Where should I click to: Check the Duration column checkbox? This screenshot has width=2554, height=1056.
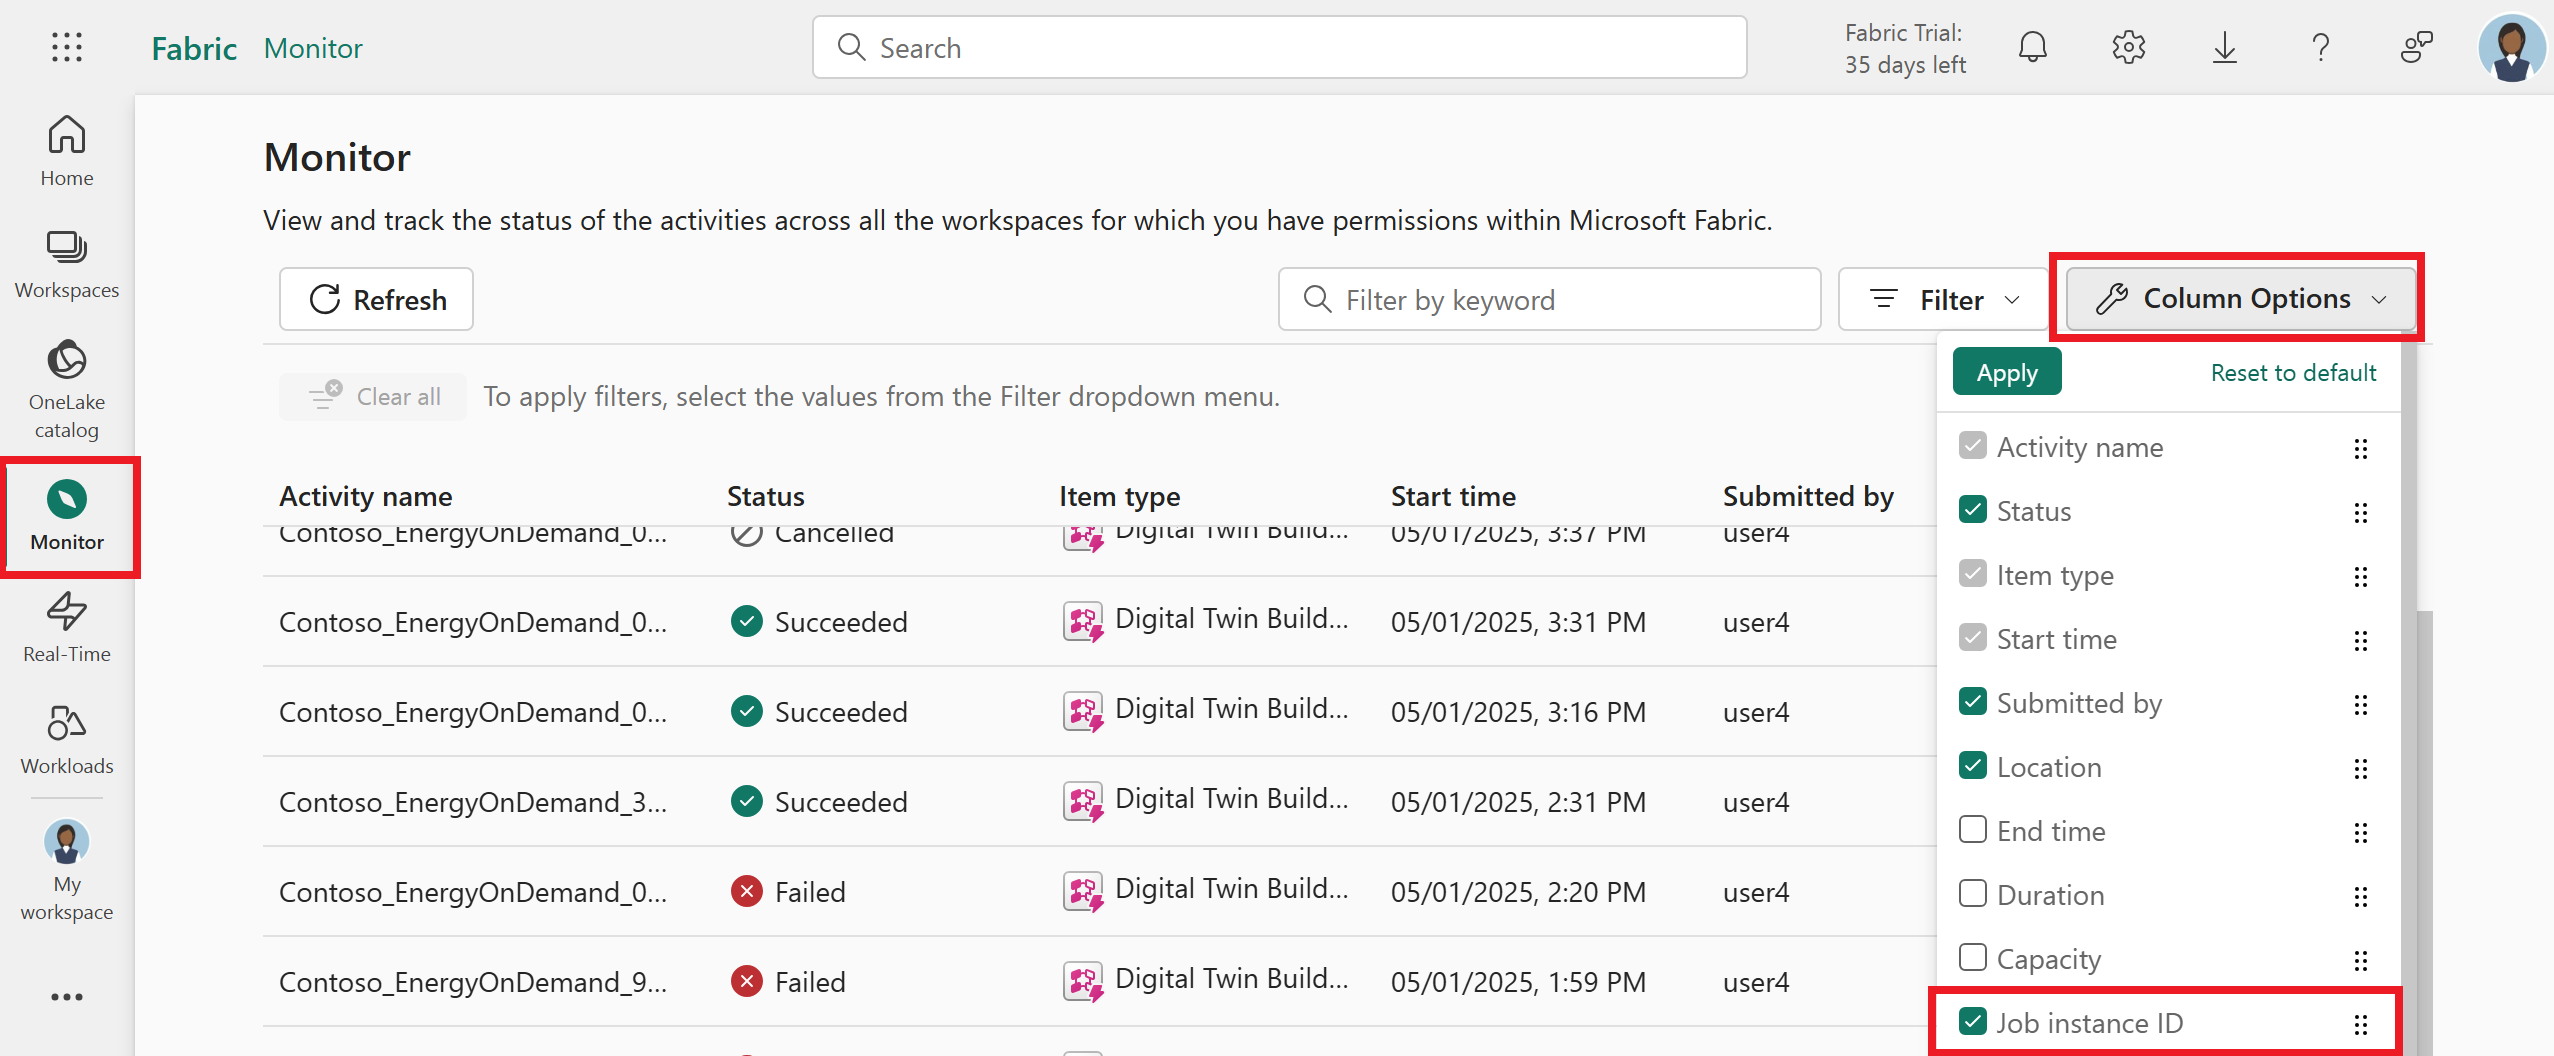click(x=1972, y=894)
